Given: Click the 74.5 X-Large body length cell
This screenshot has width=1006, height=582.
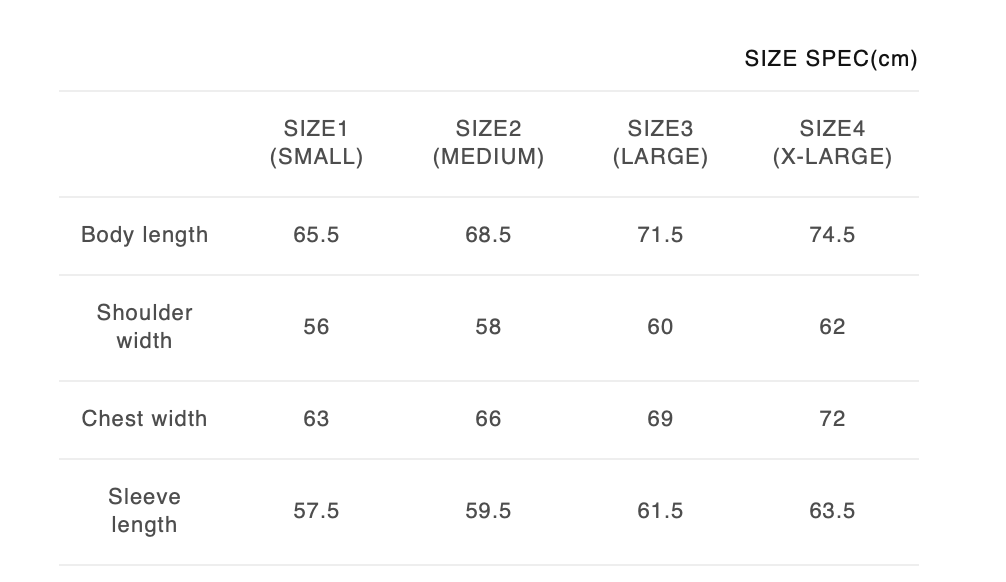Looking at the screenshot, I should pyautogui.click(x=832, y=235).
